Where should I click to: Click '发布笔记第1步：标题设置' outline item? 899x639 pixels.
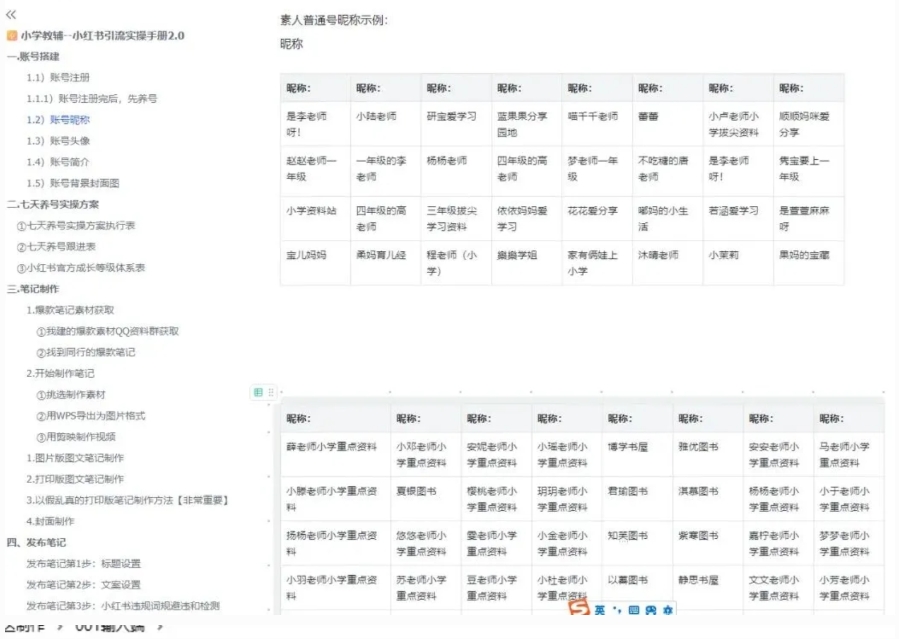tap(83, 563)
